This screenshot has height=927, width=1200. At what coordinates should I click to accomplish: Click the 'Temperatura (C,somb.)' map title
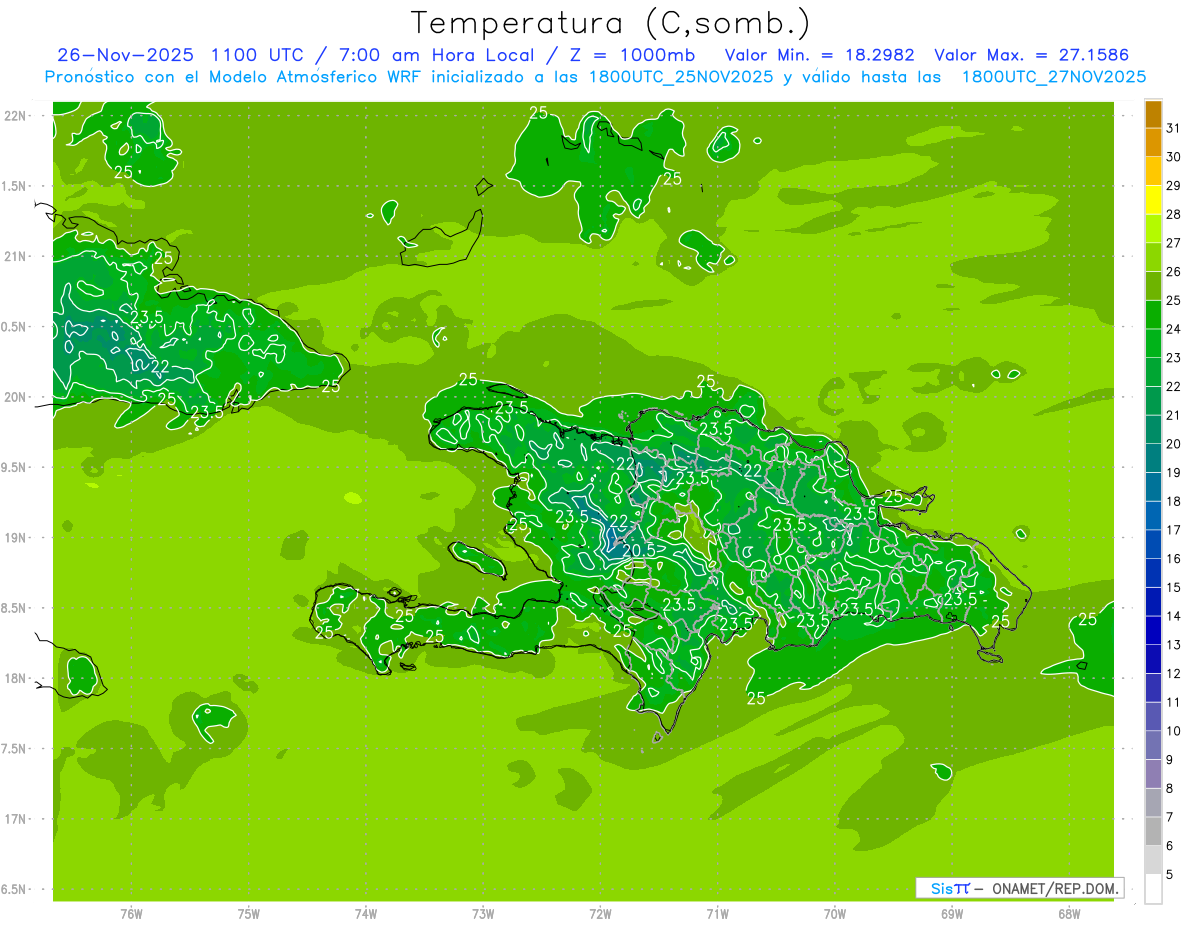click(610, 23)
